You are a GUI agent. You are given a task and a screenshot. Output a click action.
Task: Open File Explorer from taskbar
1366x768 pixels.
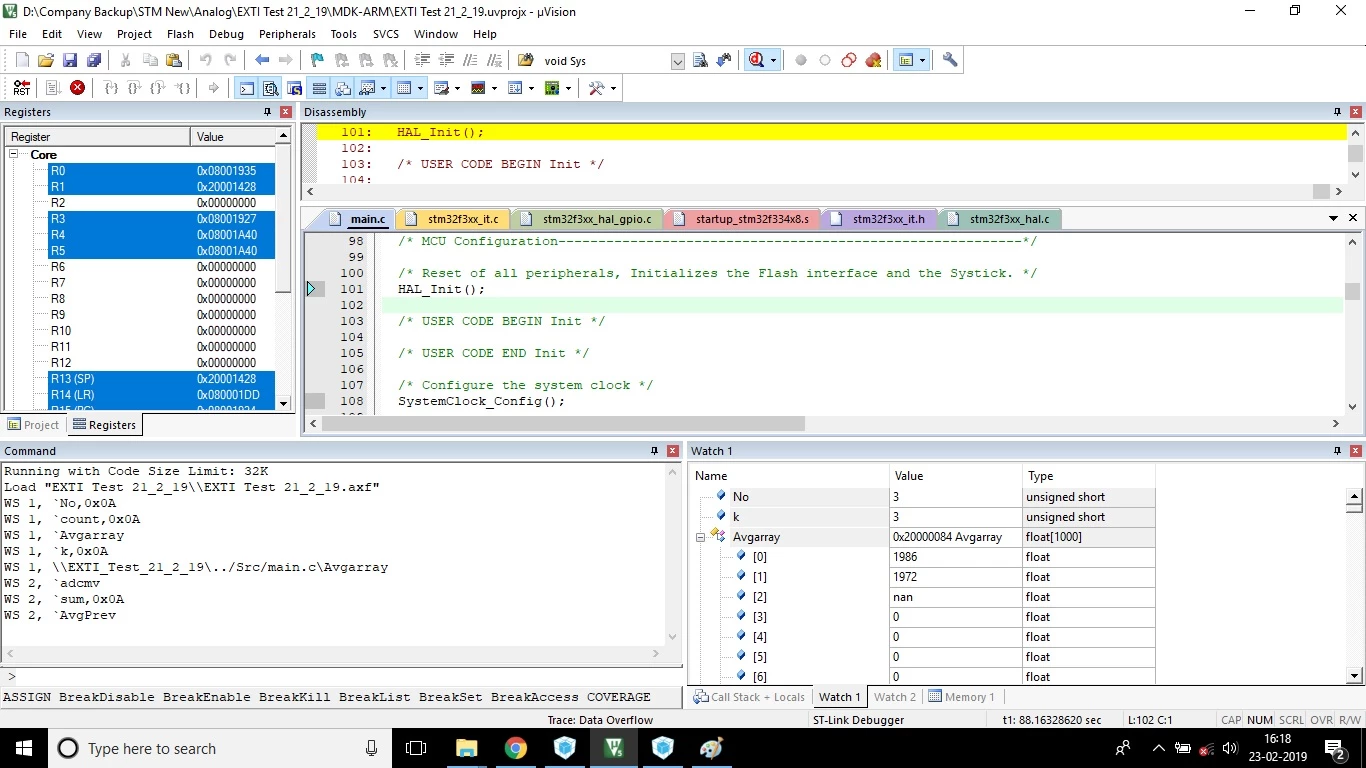click(x=467, y=748)
